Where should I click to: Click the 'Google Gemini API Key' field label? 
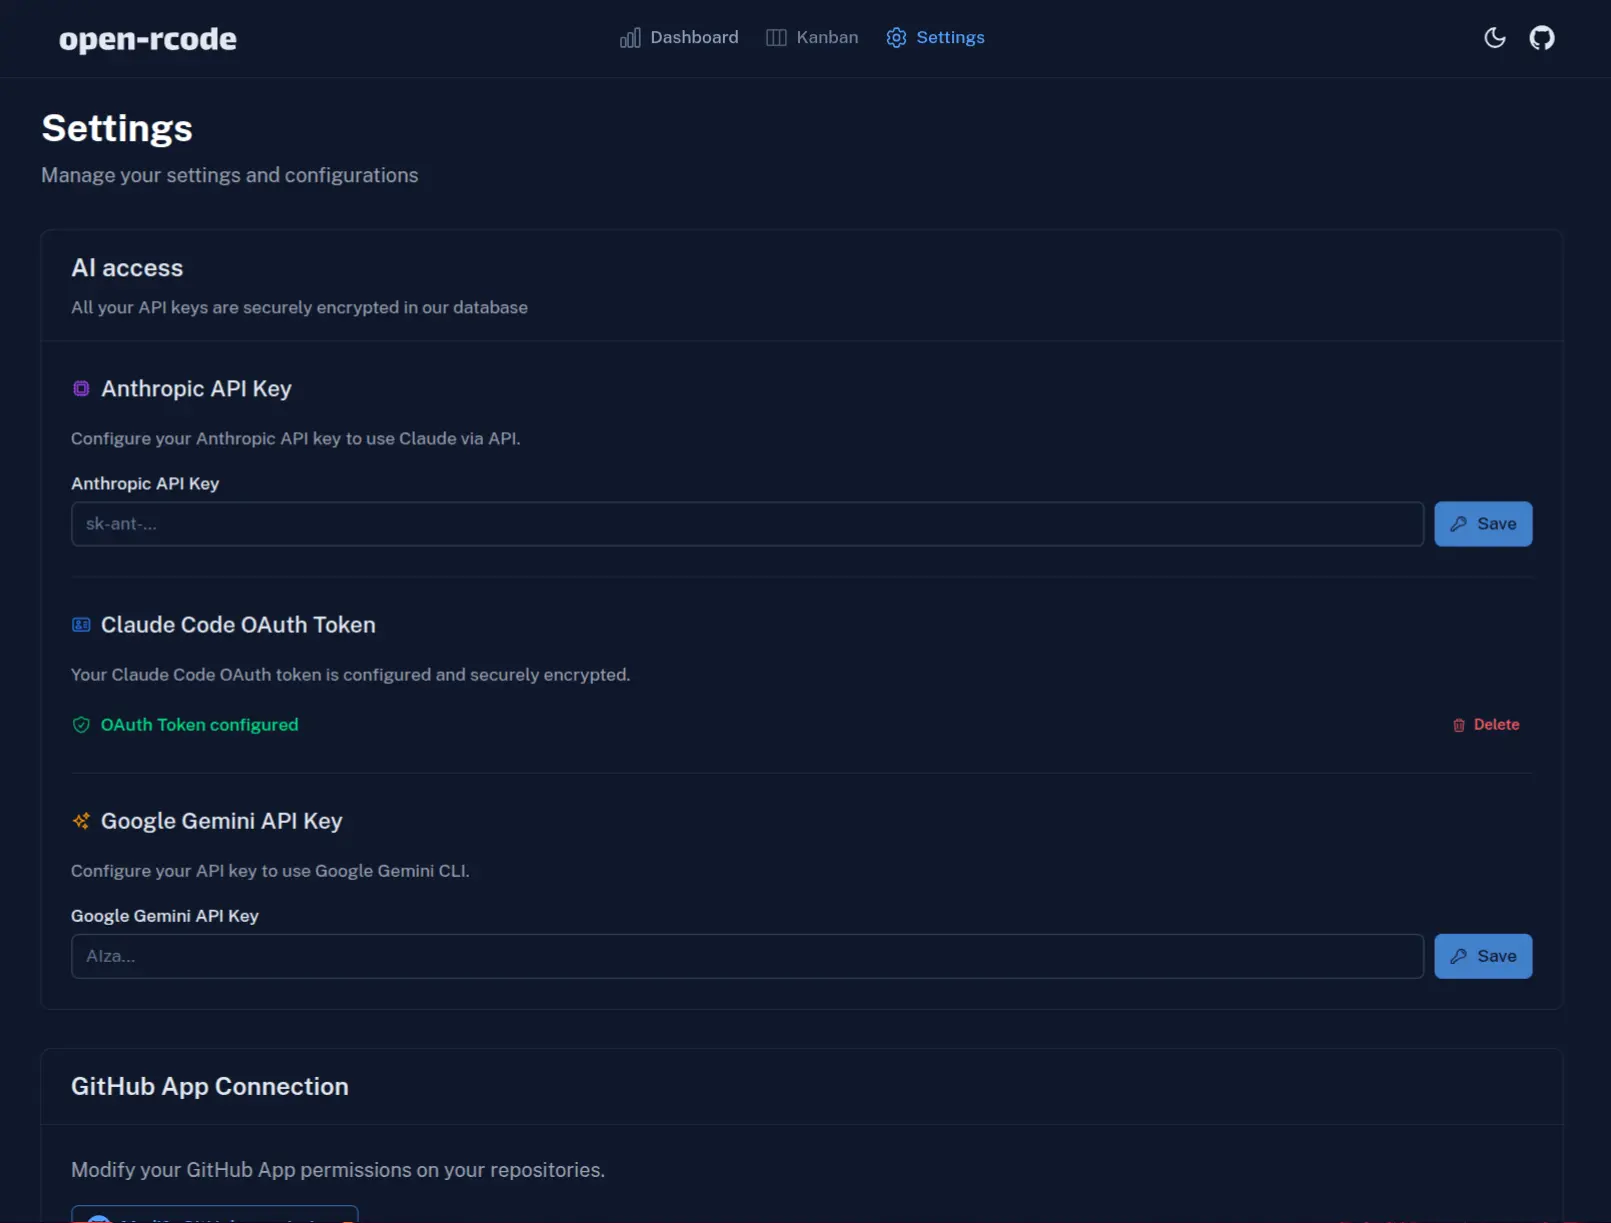coord(165,916)
